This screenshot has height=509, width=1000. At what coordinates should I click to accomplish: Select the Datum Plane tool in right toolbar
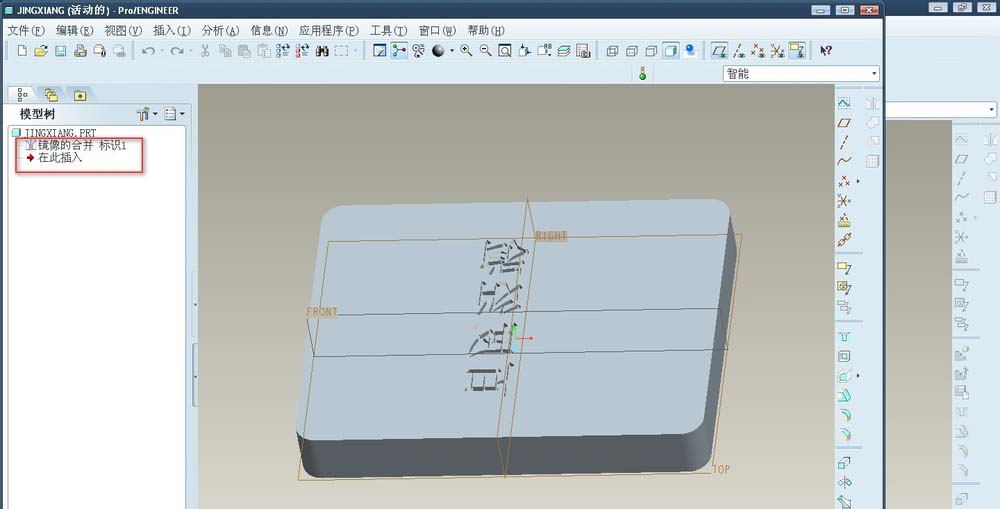tap(844, 122)
